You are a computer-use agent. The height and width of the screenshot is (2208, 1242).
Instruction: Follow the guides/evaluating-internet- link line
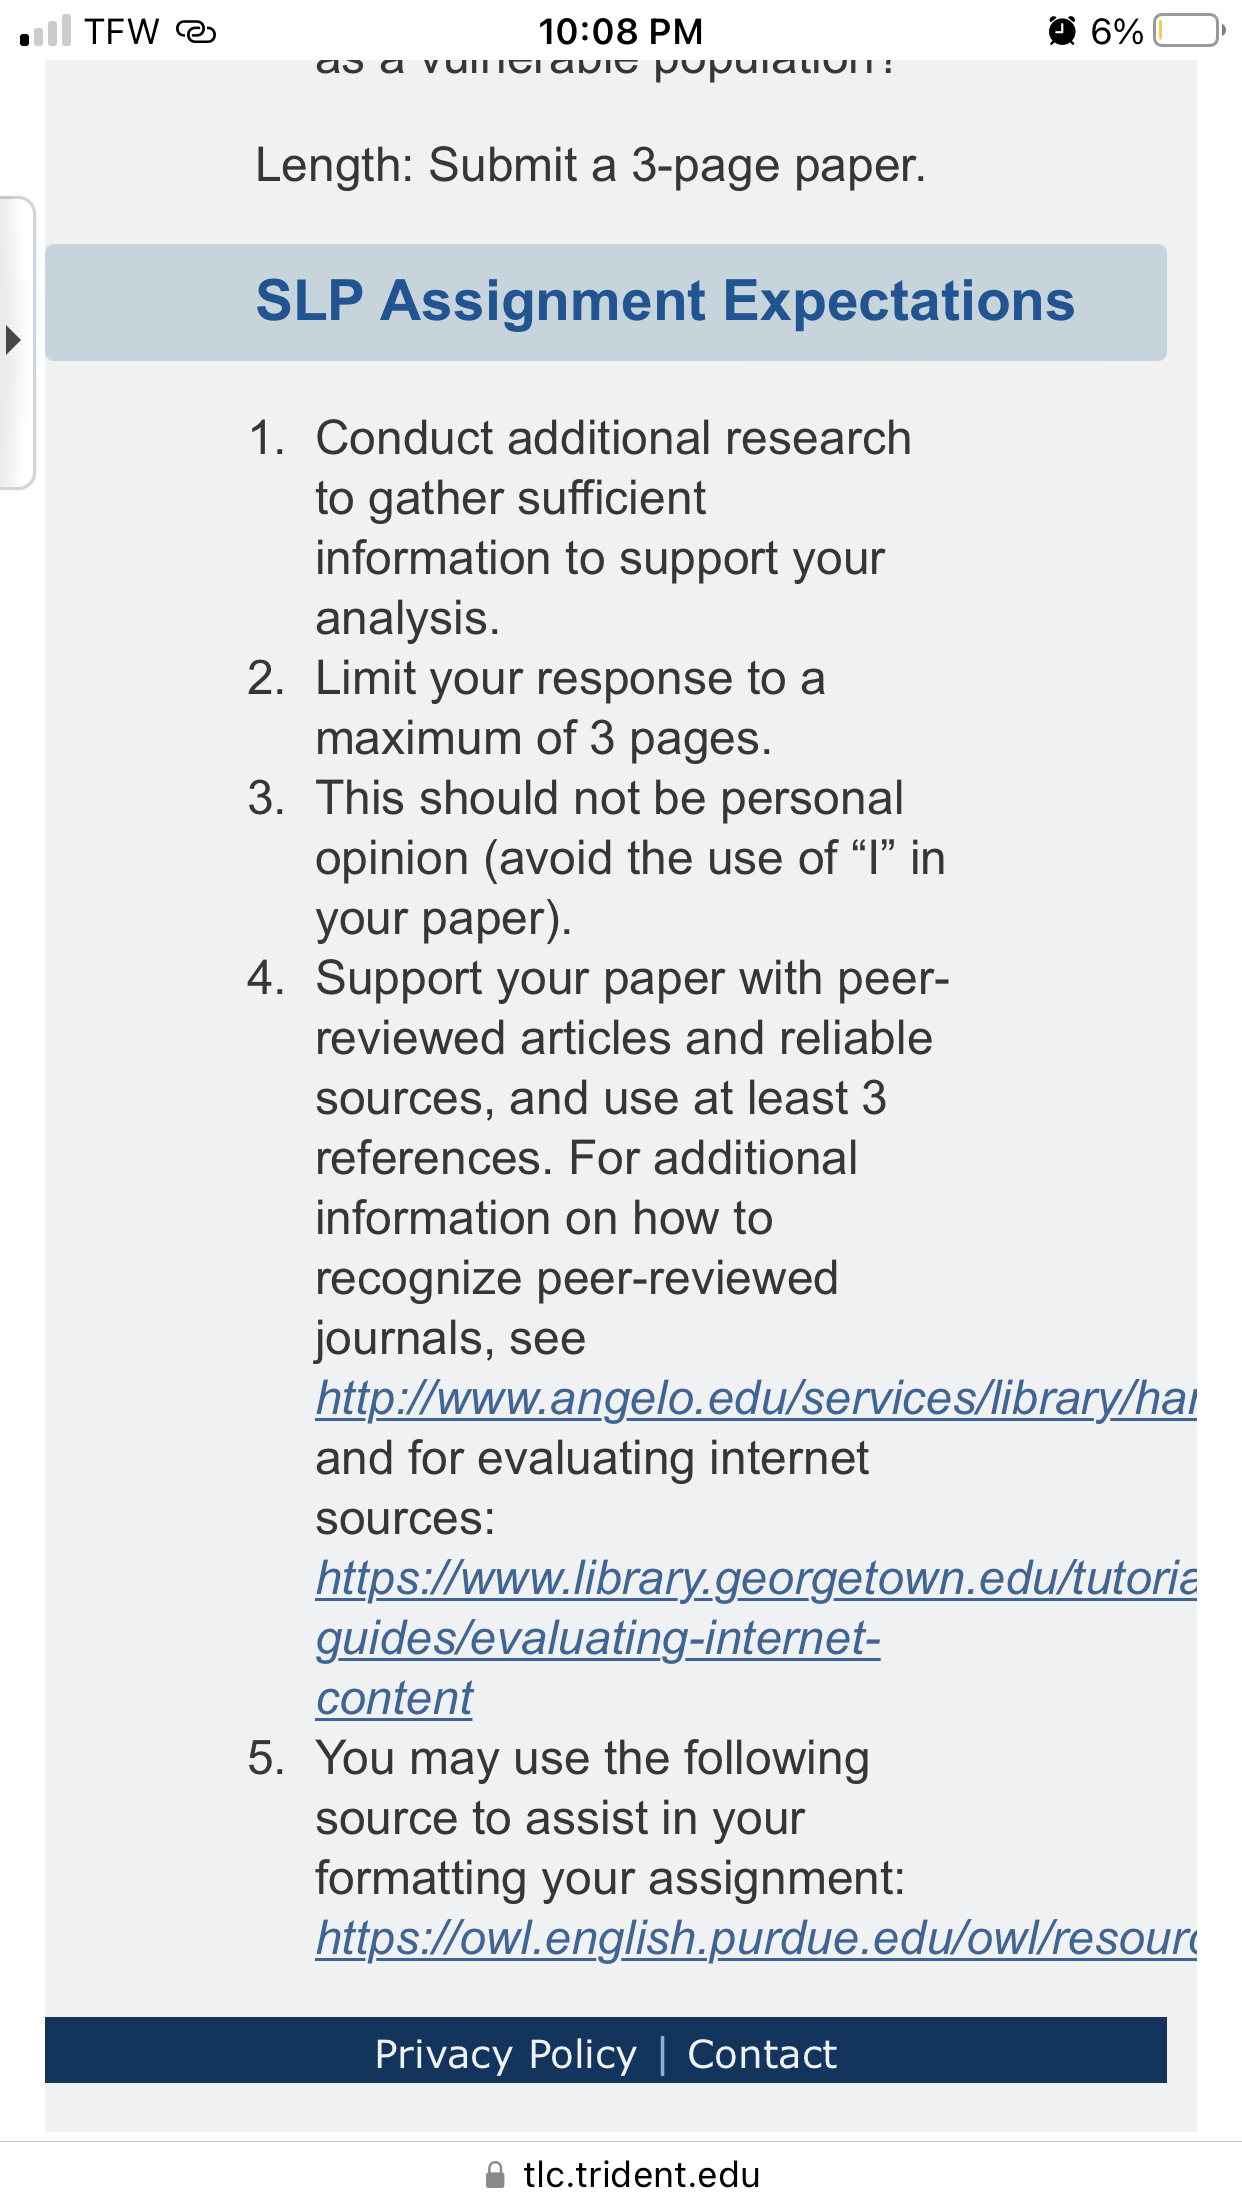point(598,1638)
